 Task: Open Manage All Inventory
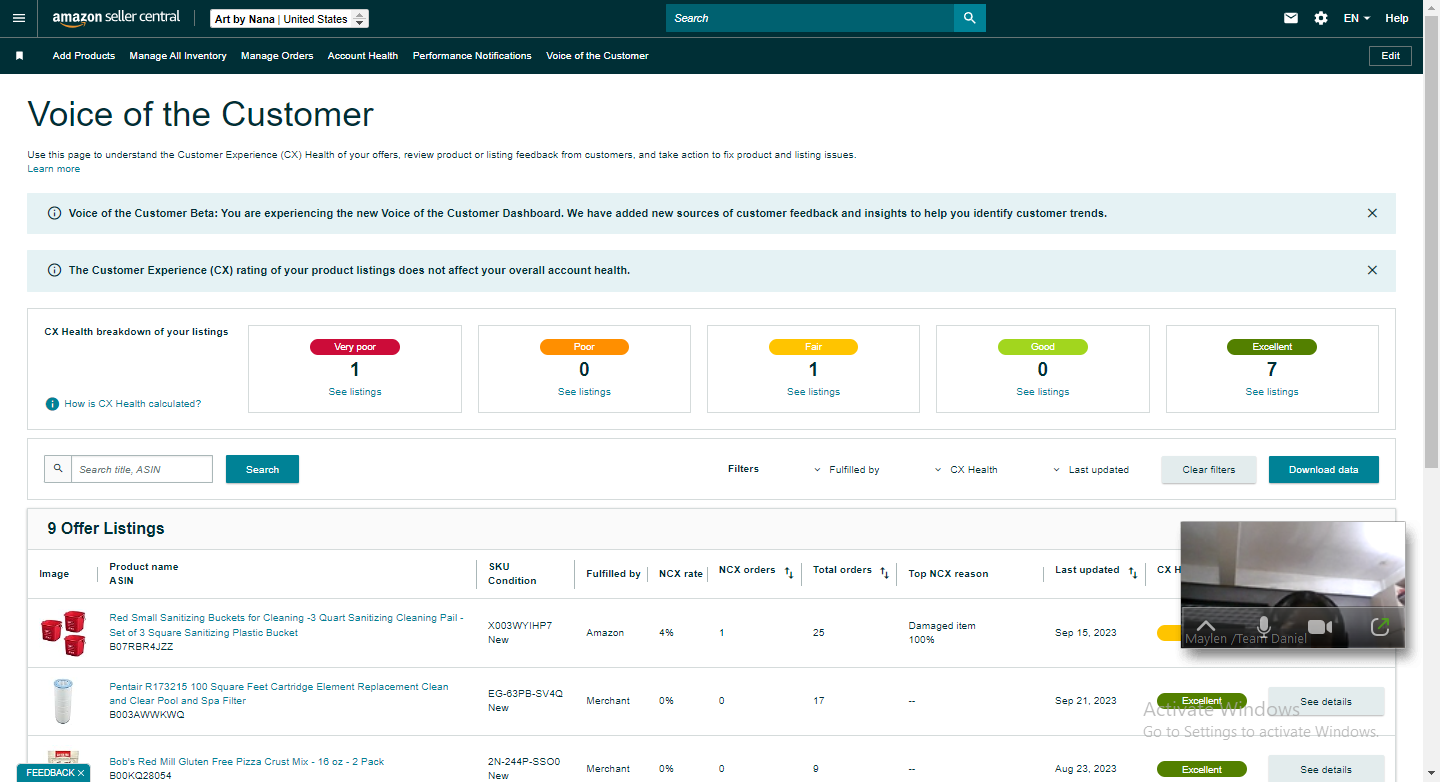click(x=178, y=56)
